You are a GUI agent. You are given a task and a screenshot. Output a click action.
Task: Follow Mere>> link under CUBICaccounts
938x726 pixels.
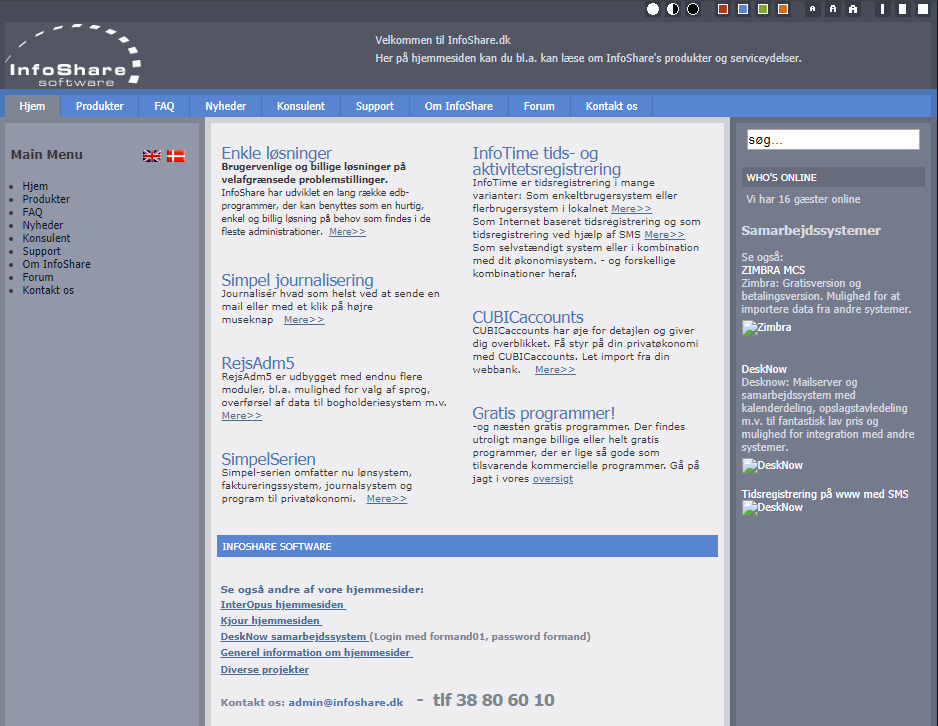[555, 370]
